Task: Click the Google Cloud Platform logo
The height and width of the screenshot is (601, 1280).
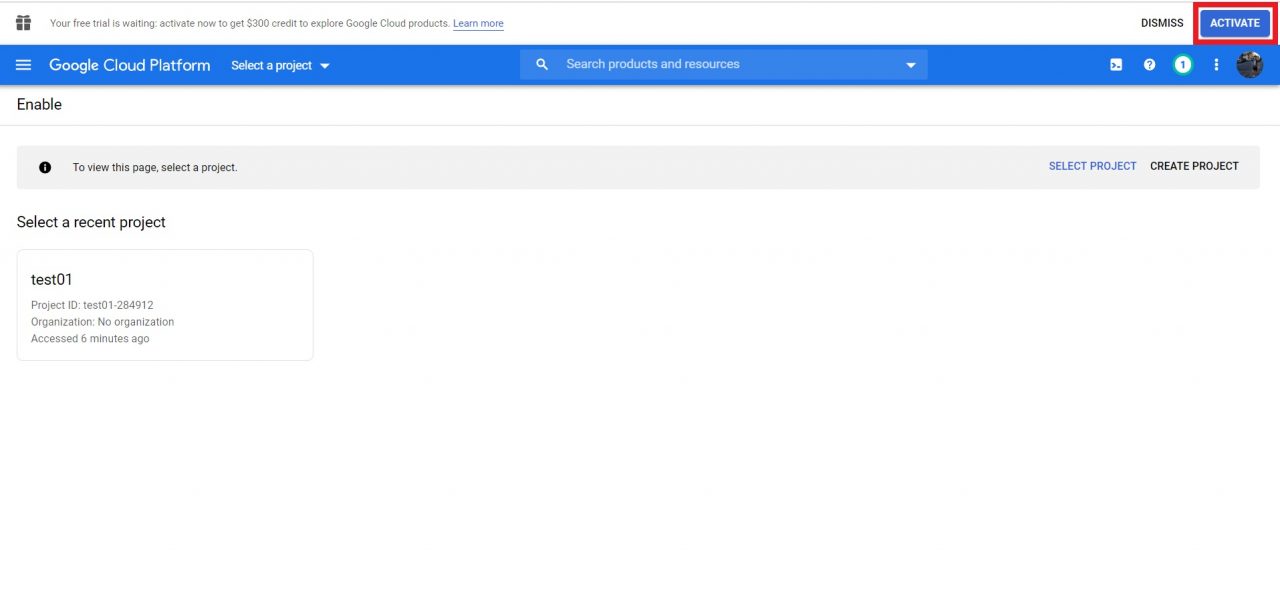Action: [130, 66]
